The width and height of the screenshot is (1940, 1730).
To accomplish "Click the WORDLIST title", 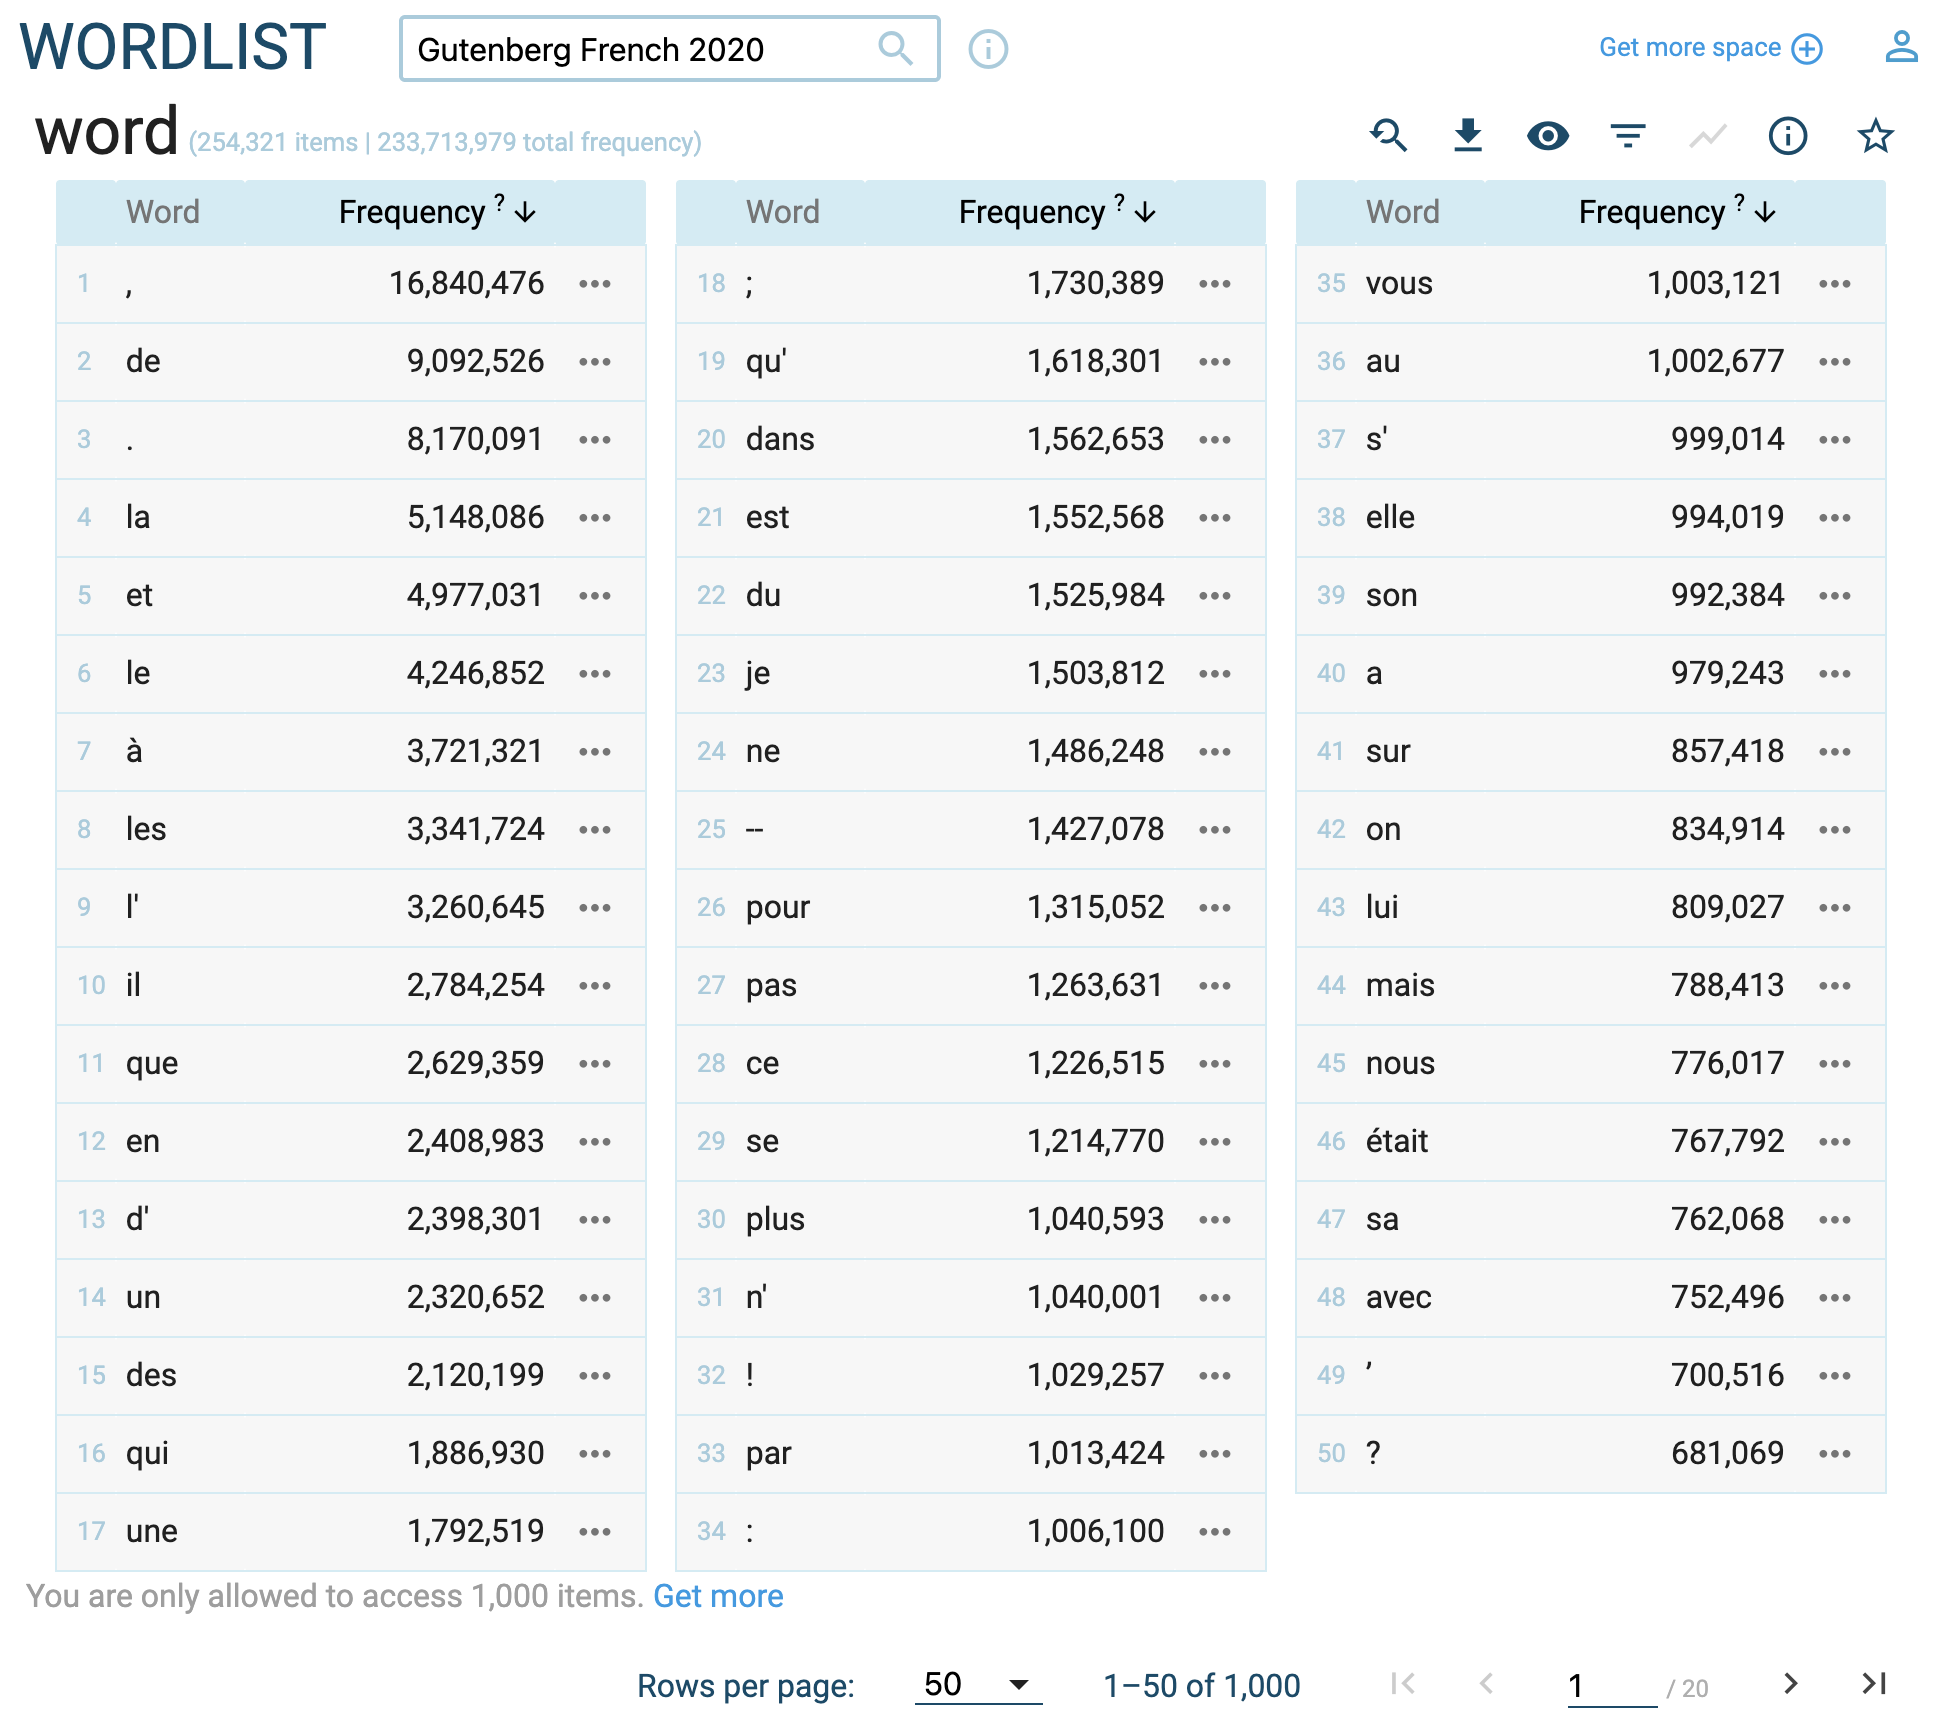I will pyautogui.click(x=173, y=47).
